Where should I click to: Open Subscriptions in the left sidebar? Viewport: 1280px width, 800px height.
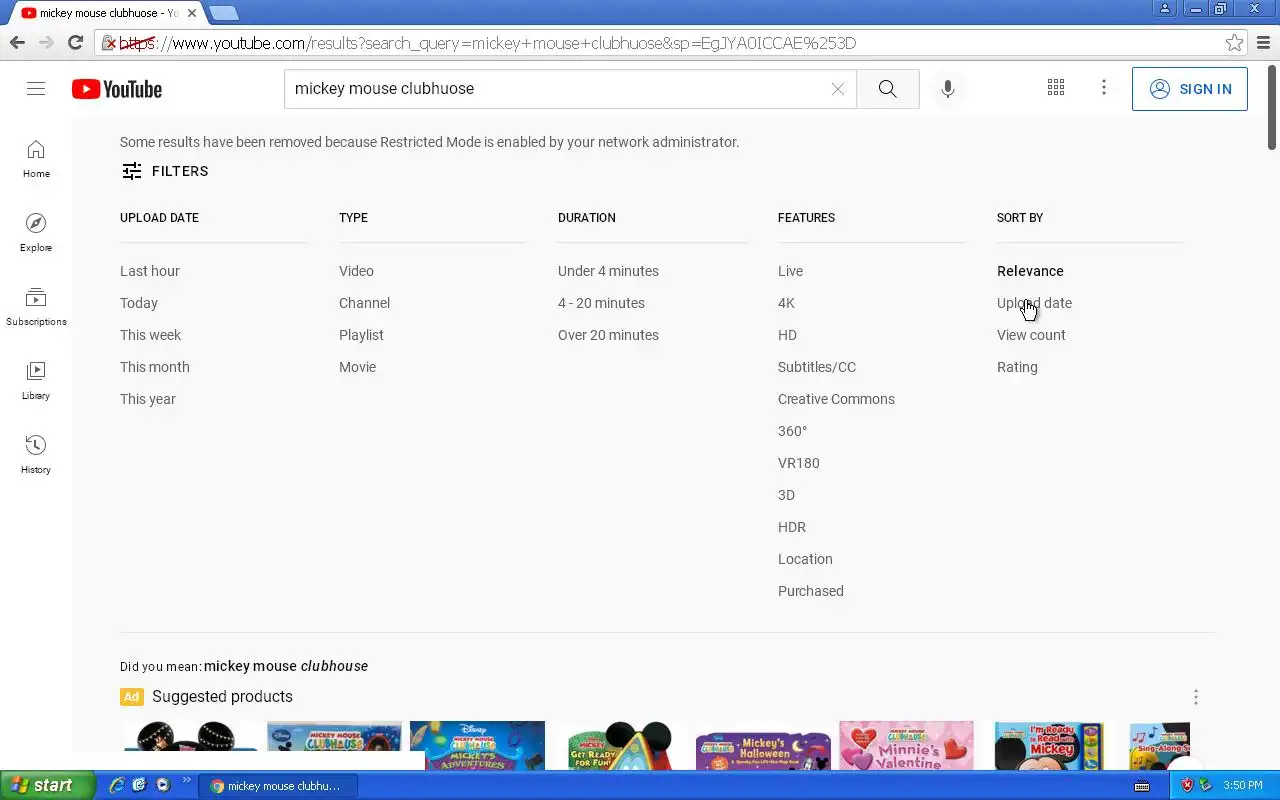click(36, 307)
